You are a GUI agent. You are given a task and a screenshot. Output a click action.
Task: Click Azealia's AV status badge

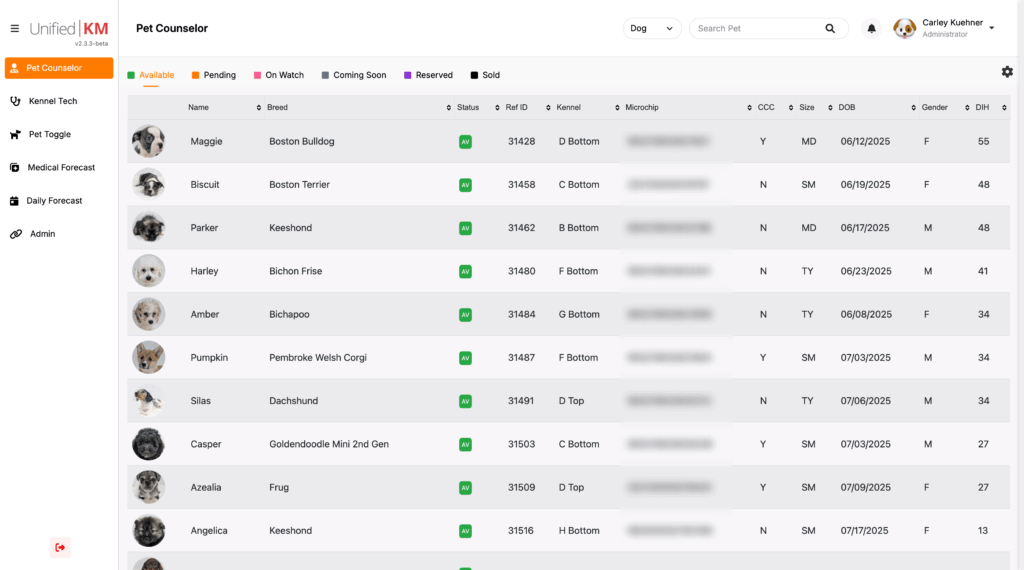[x=465, y=488]
